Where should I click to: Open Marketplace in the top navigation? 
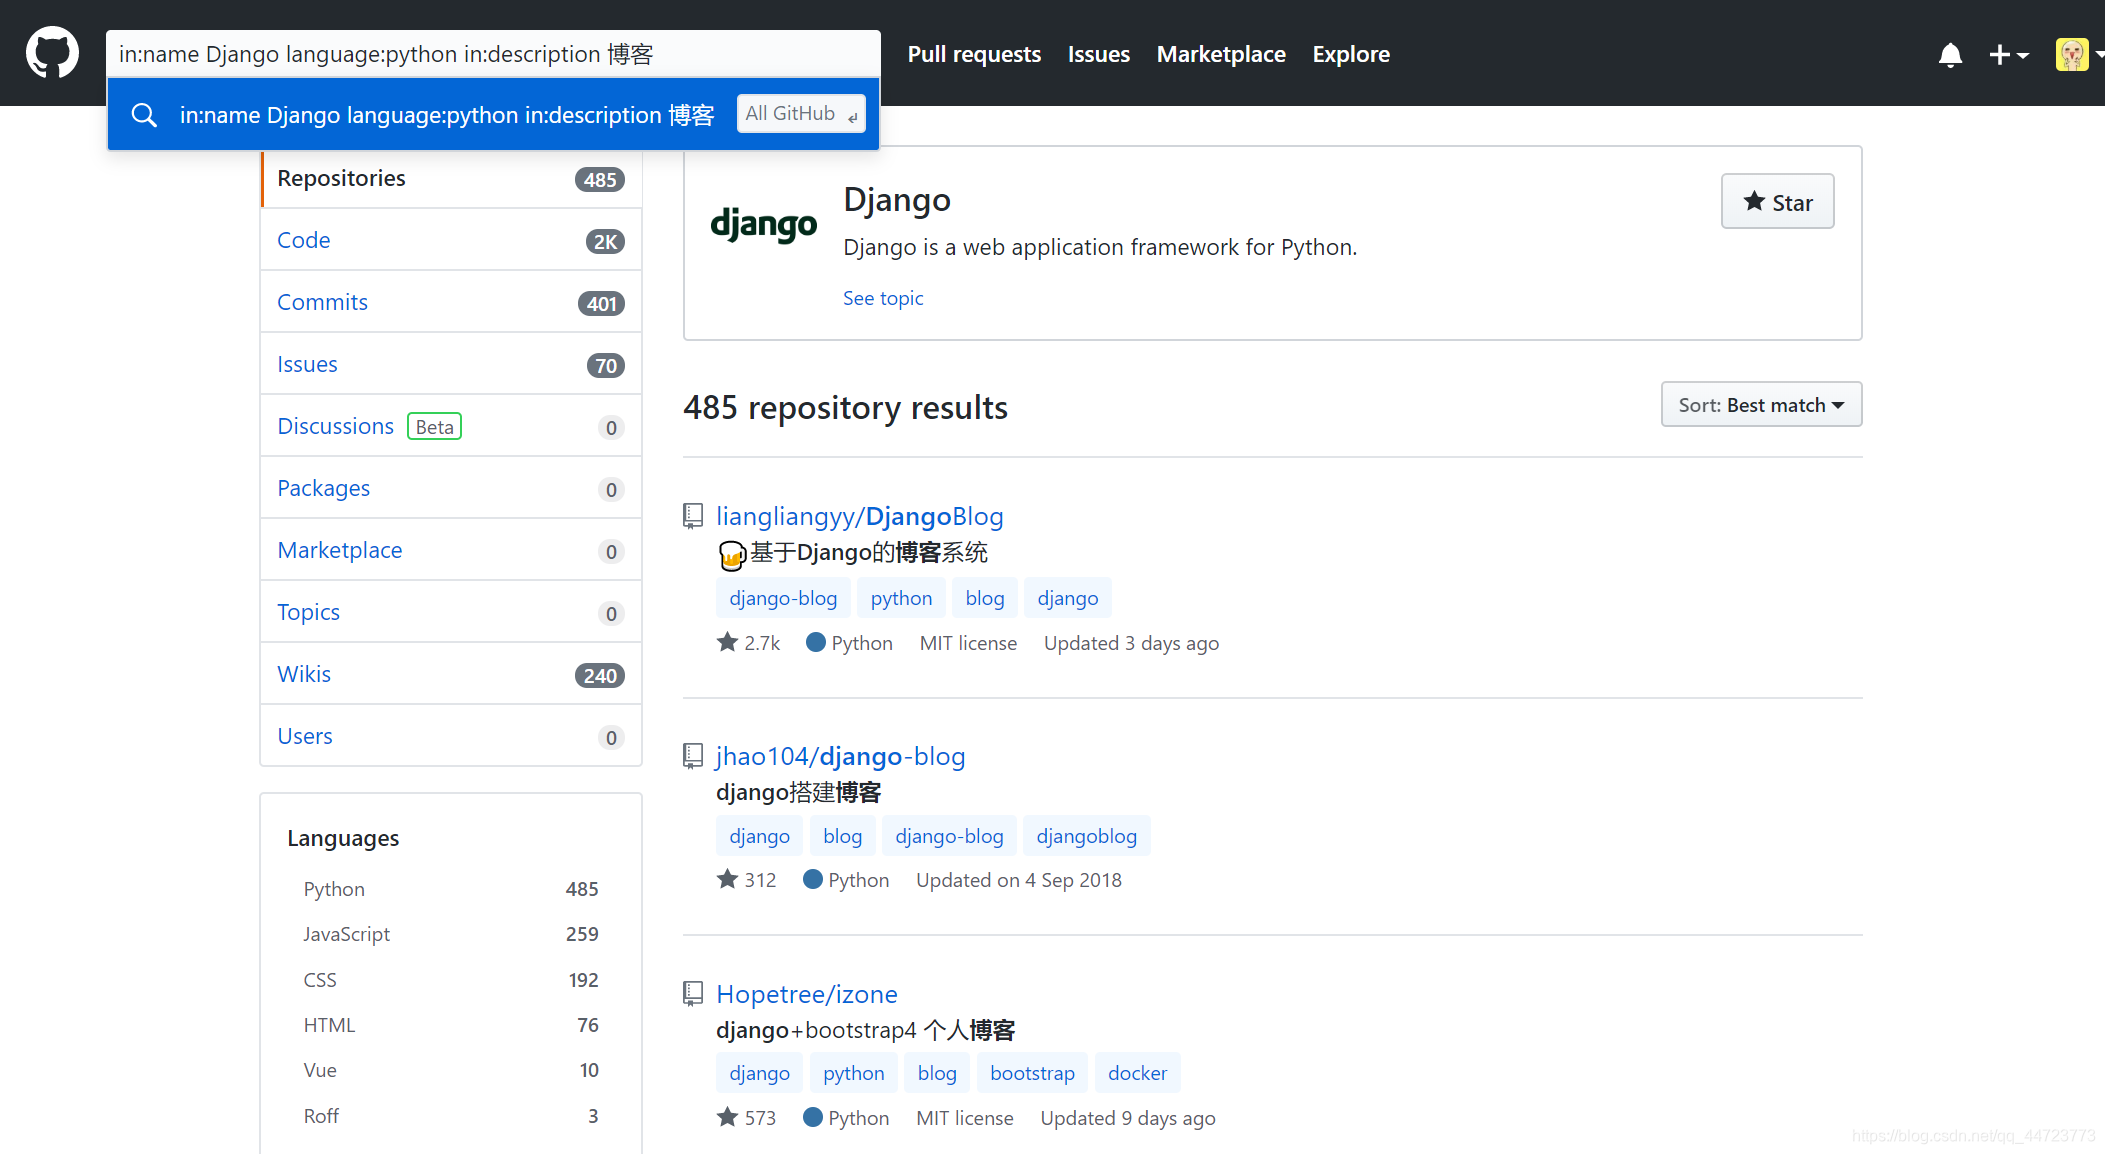click(1221, 54)
